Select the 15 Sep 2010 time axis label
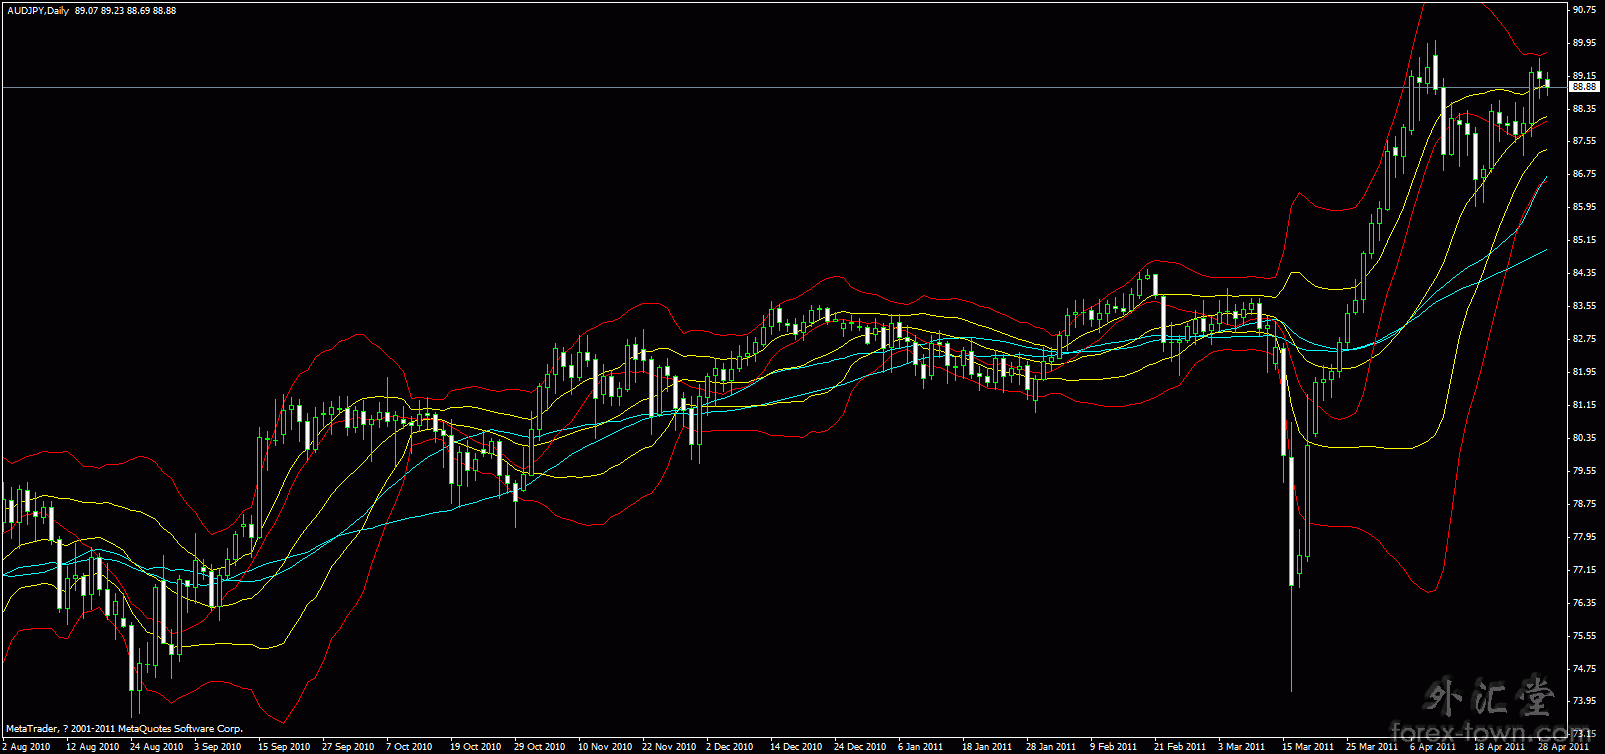The image size is (1605, 754). (284, 746)
